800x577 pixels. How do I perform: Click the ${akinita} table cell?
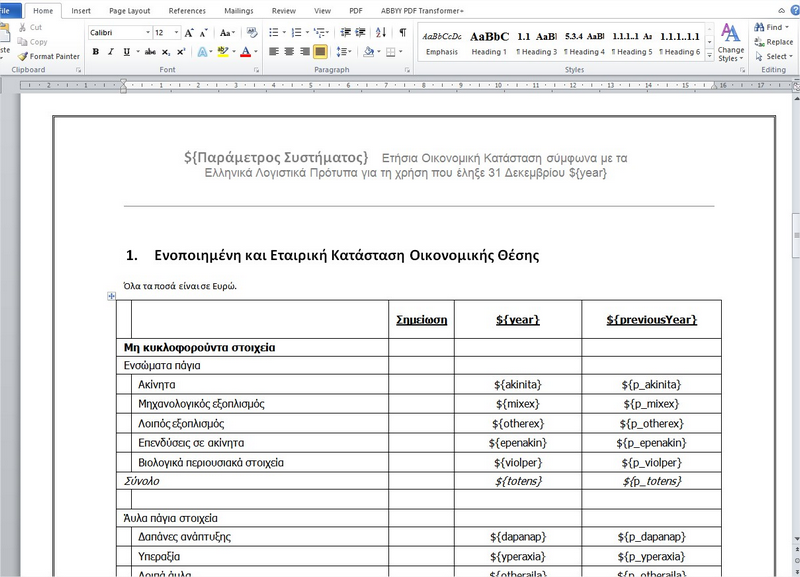(x=518, y=384)
